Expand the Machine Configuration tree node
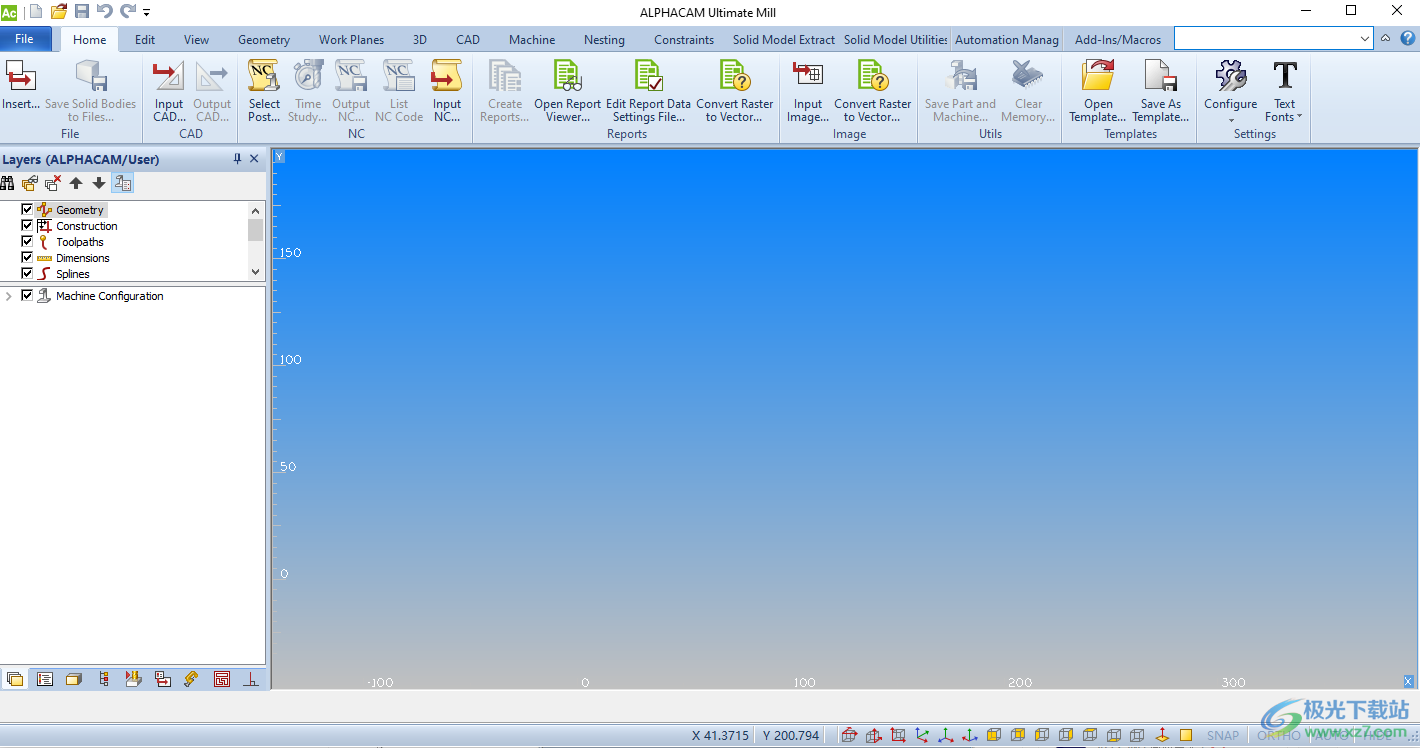This screenshot has width=1420, height=748. [9, 296]
